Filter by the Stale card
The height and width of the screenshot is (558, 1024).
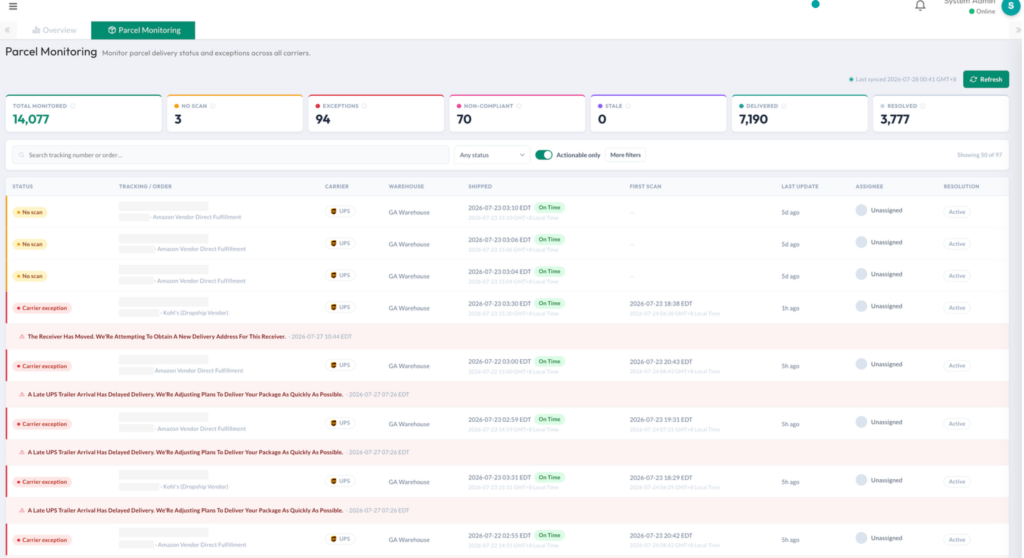click(x=658, y=114)
